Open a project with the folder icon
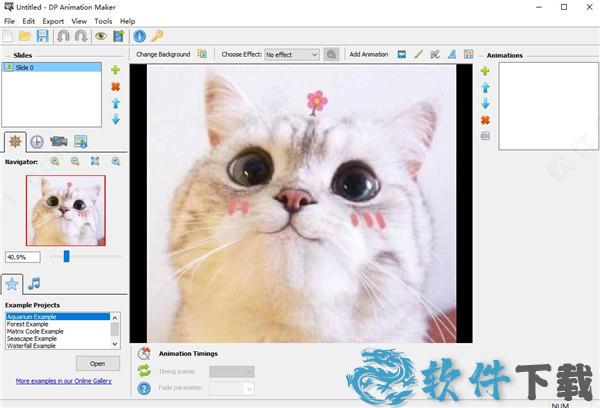600x408 pixels. pos(25,36)
